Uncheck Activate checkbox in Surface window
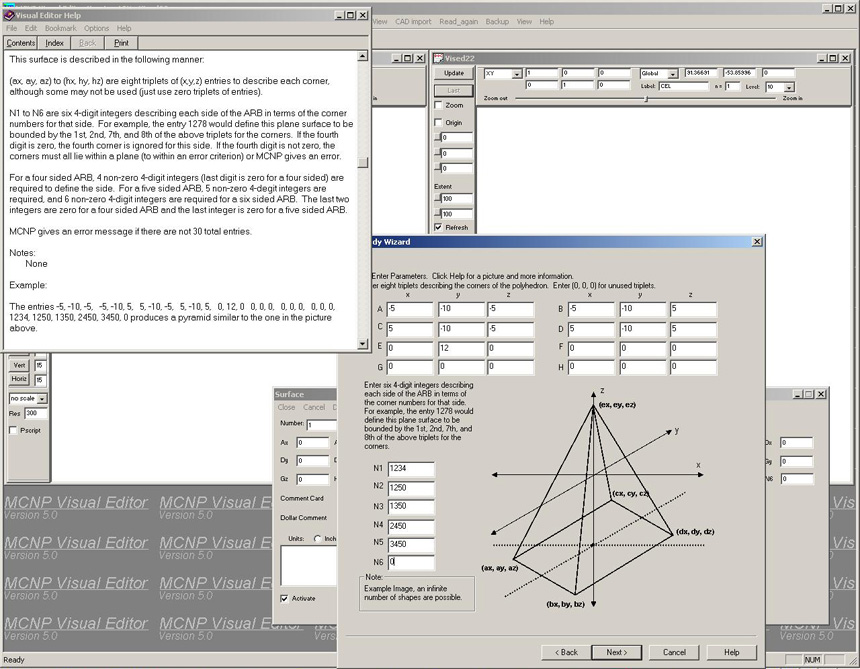Viewport: 860px width, 669px height. pyautogui.click(x=284, y=599)
